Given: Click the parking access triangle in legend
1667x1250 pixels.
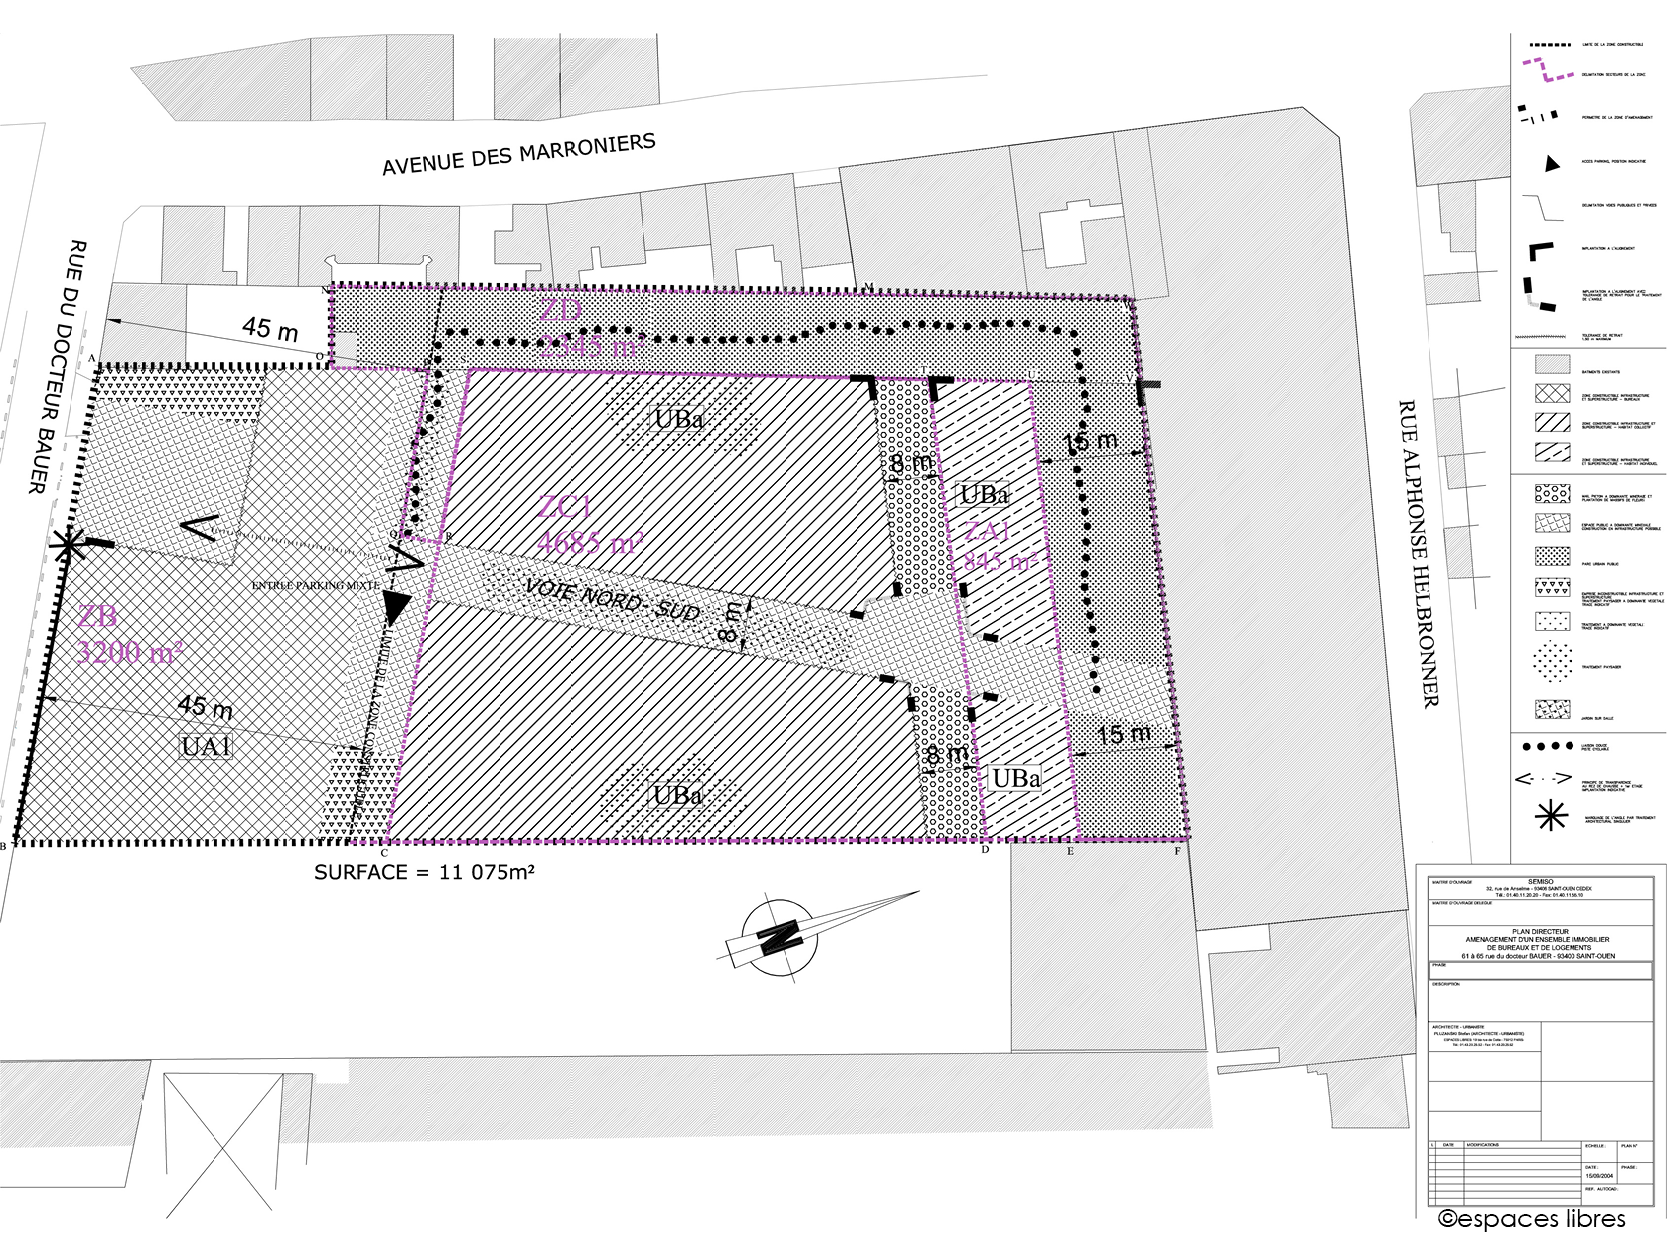Looking at the screenshot, I should (1551, 163).
